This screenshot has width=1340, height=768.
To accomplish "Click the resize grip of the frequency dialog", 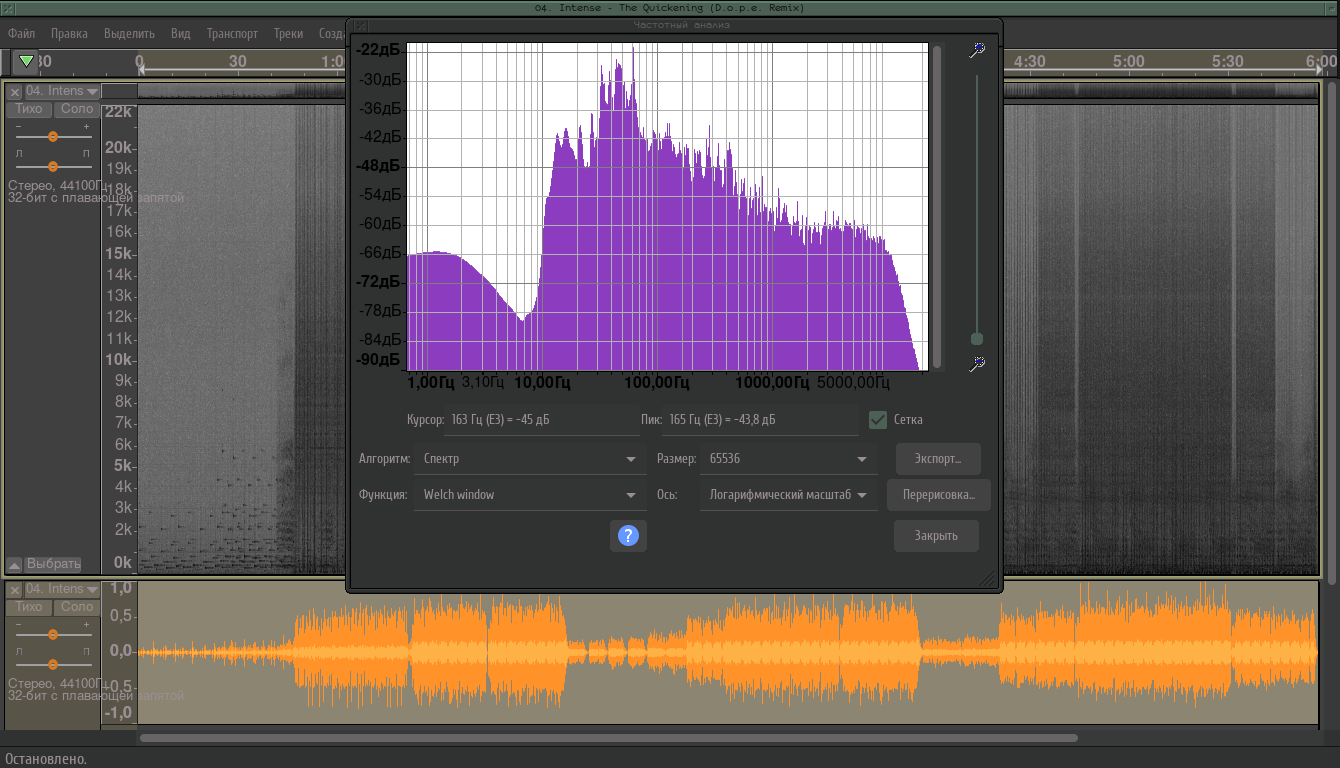I will [988, 579].
